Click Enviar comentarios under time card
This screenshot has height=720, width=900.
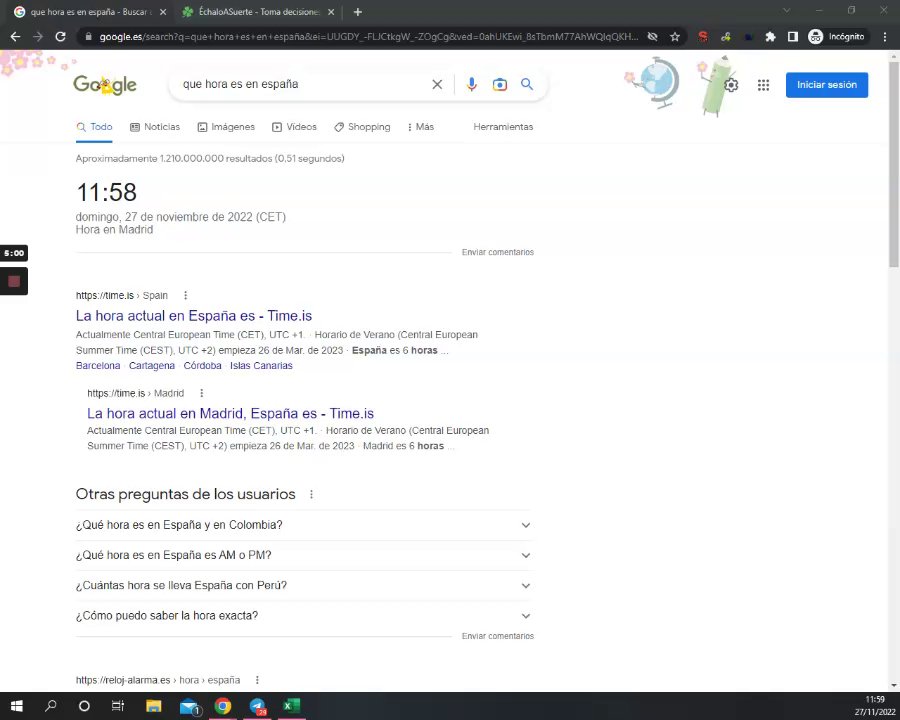pos(498,252)
